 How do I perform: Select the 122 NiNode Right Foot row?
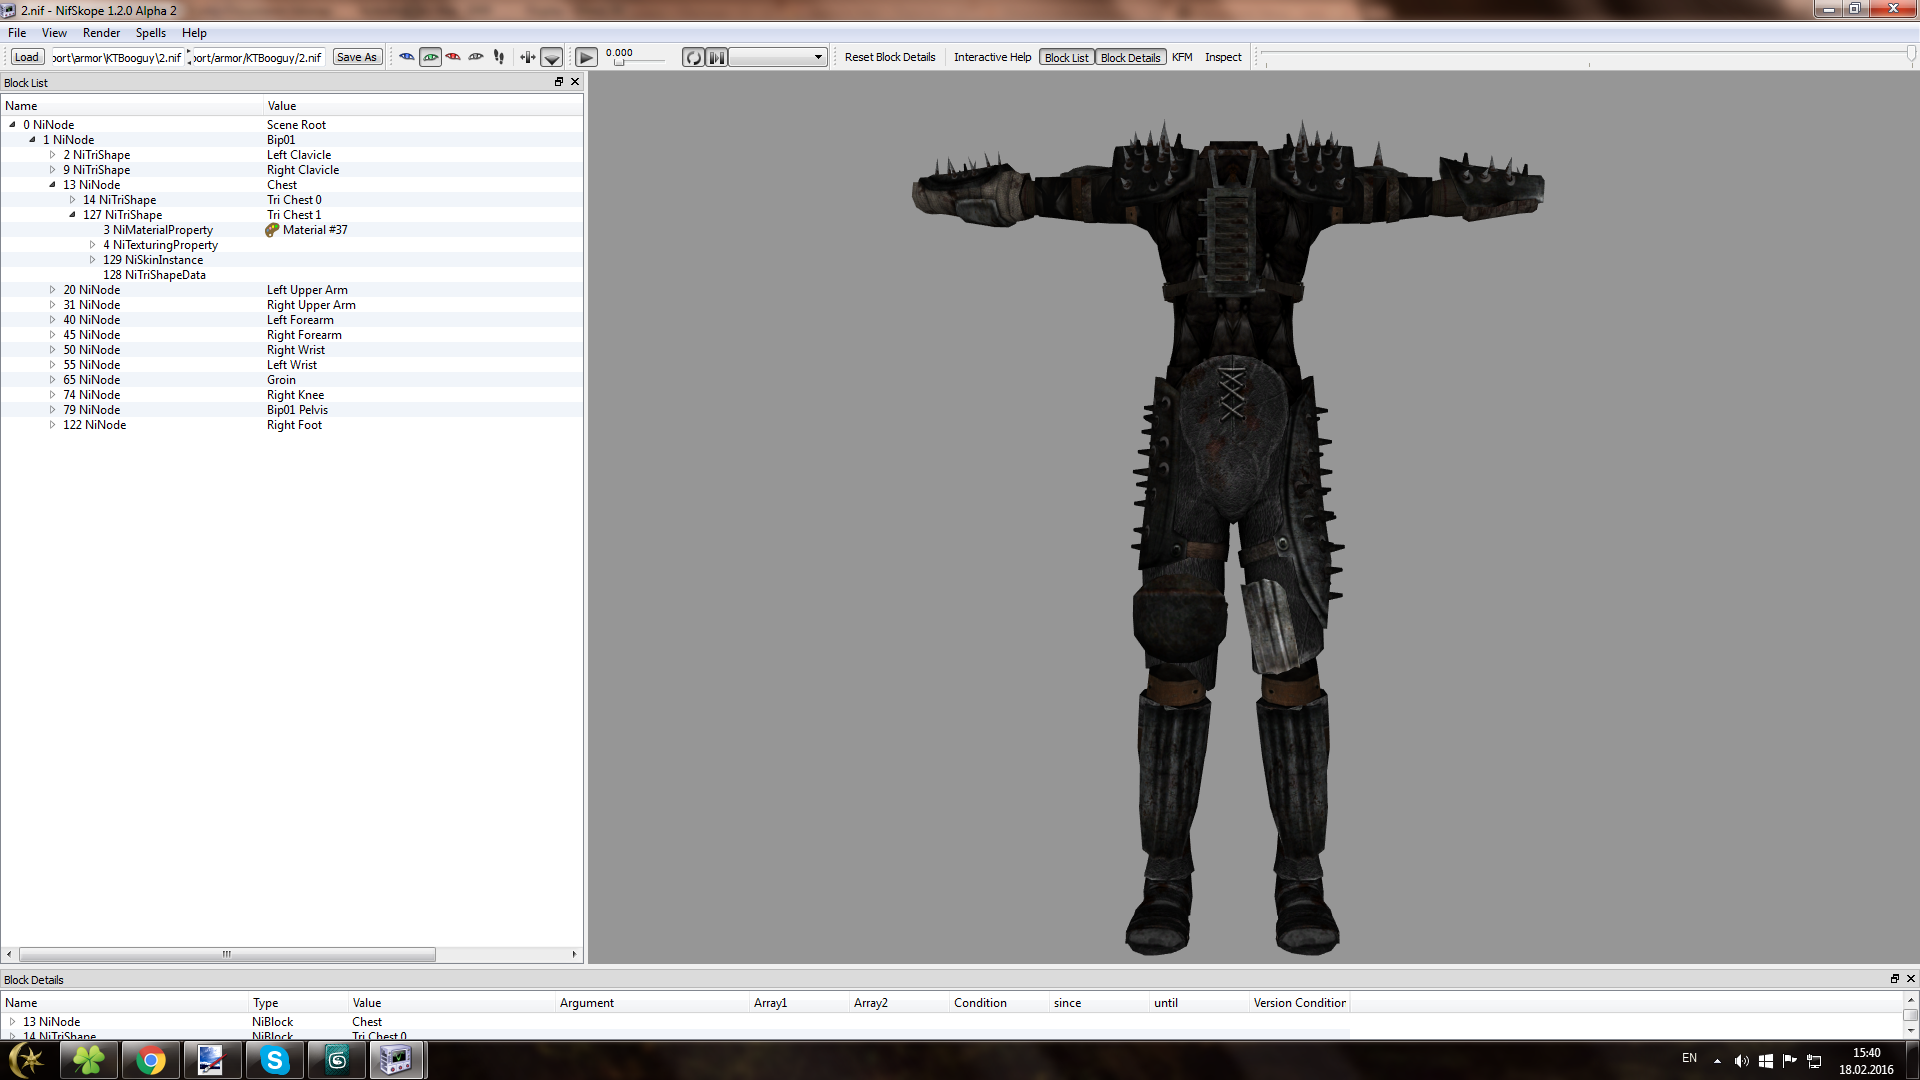pos(291,425)
